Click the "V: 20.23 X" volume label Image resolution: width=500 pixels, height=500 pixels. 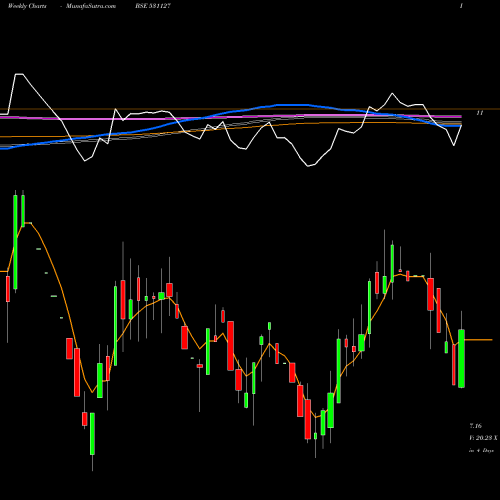tap(483, 438)
